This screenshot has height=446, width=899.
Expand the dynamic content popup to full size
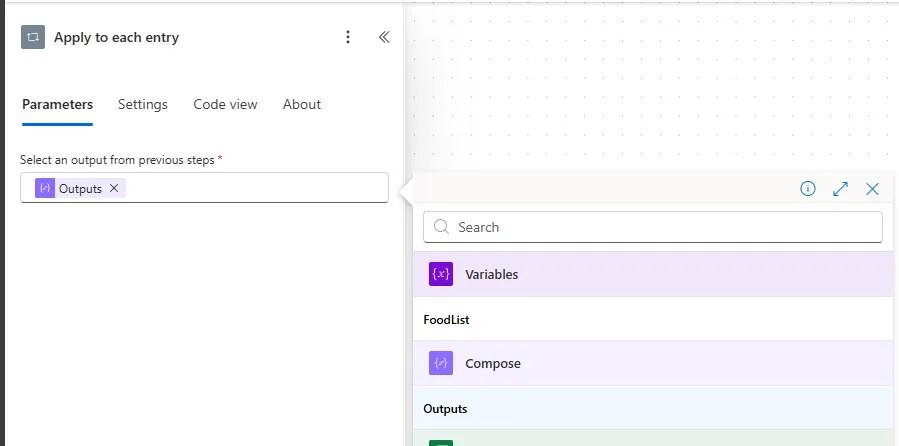(840, 188)
